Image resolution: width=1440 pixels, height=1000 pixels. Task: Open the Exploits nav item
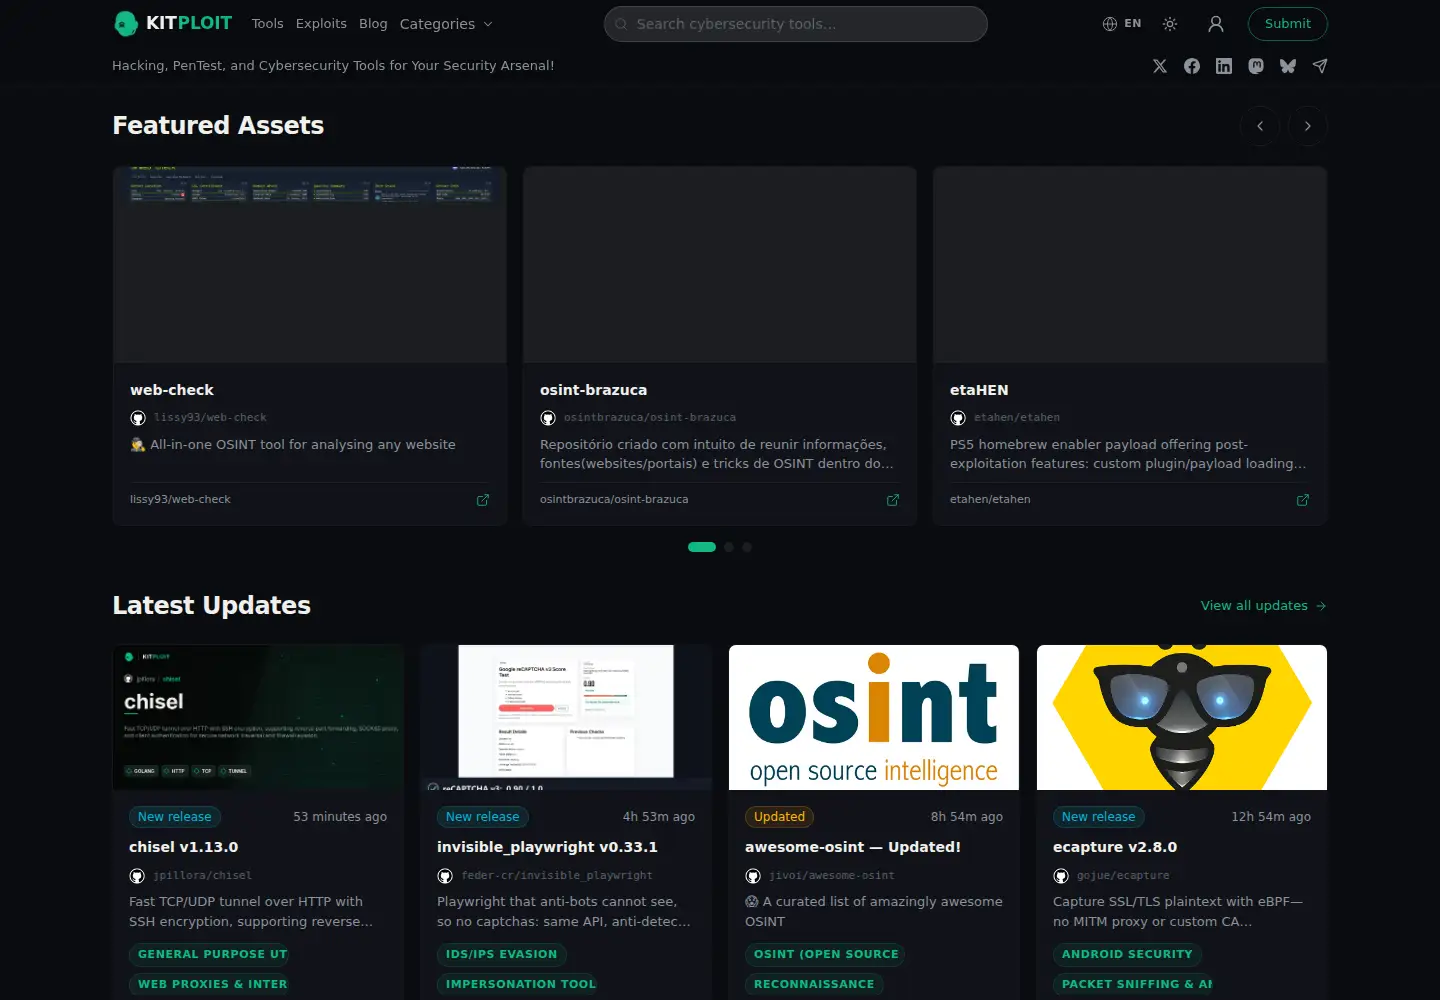321,24
